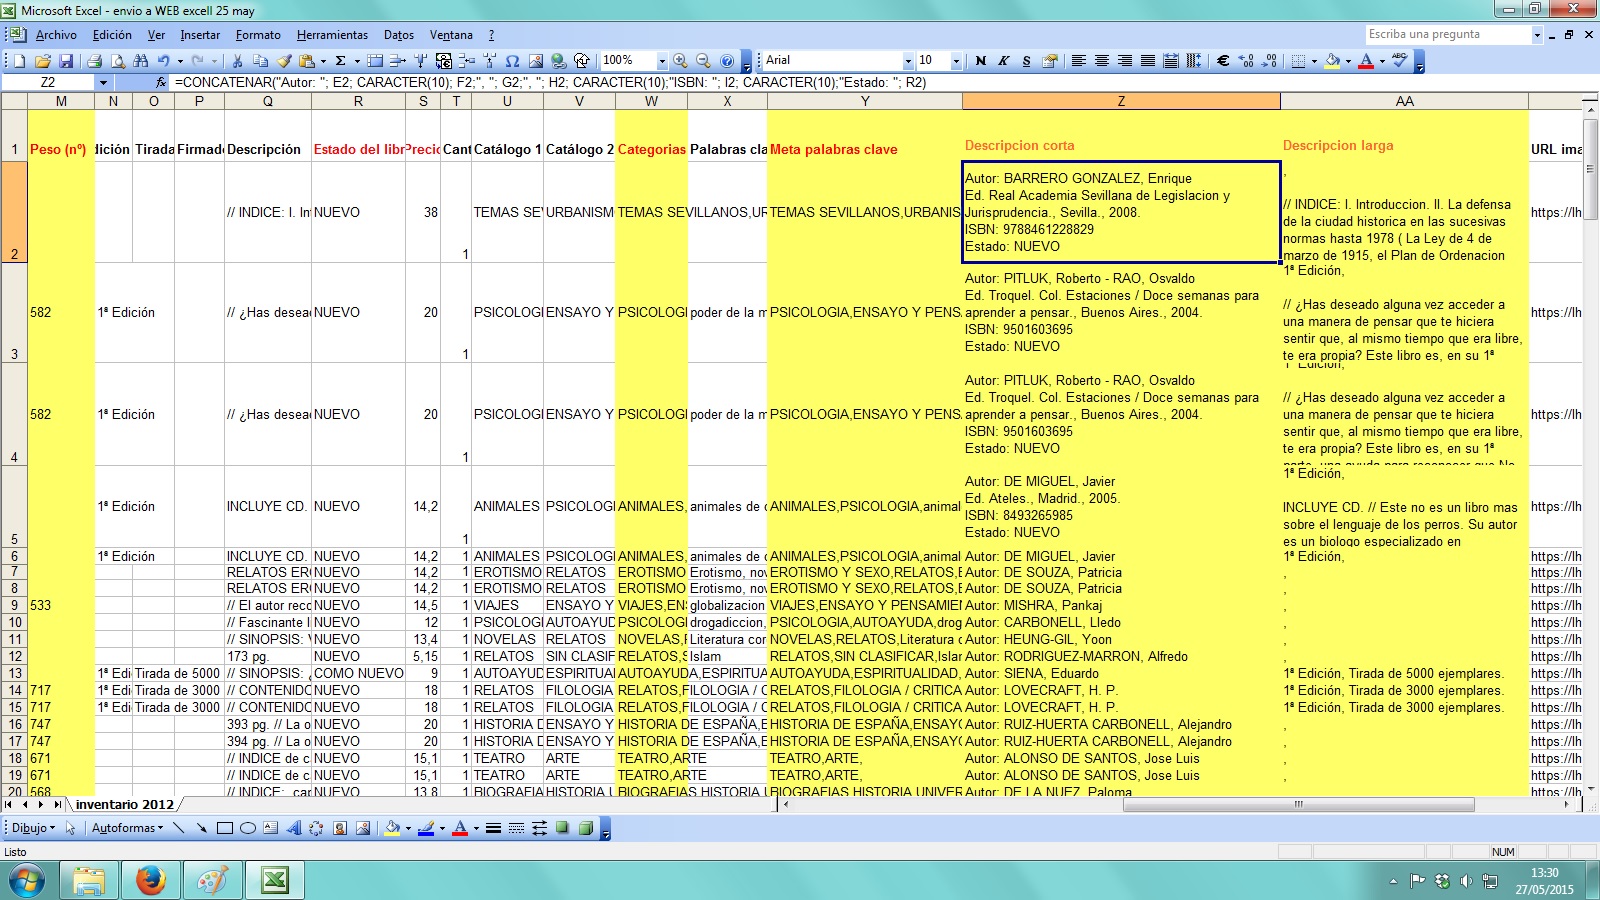Image resolution: width=1600 pixels, height=900 pixels.
Task: Apply the yellow fill color swatch
Action: (x=1331, y=61)
